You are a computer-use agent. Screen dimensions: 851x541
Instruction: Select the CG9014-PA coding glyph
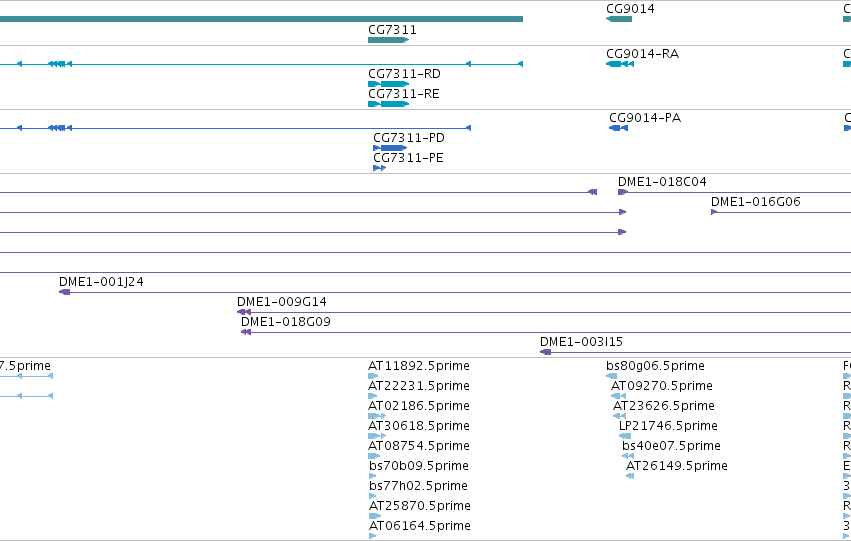[x=618, y=128]
